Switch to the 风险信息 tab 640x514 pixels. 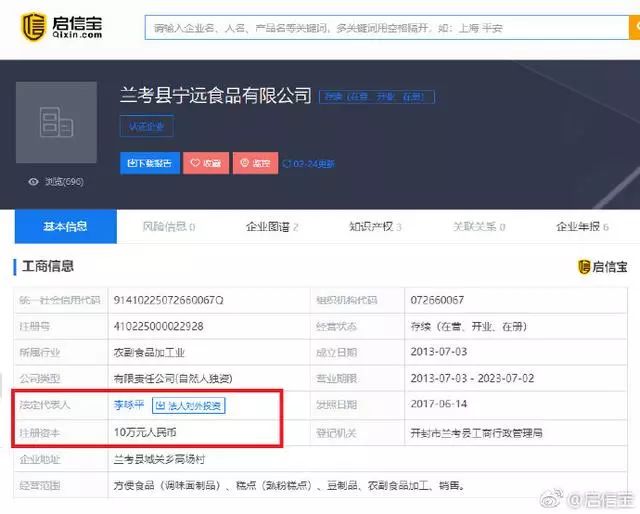169,227
